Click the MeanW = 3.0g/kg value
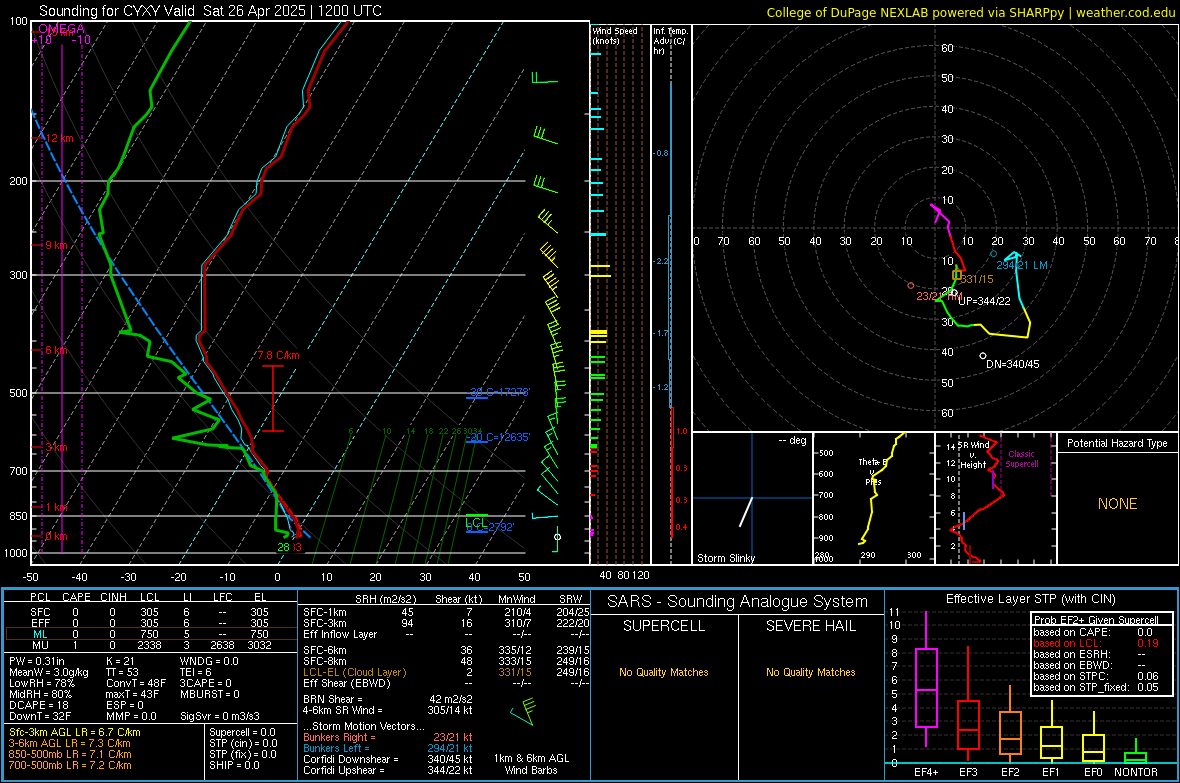The height and width of the screenshot is (783, 1180). (x=49, y=672)
